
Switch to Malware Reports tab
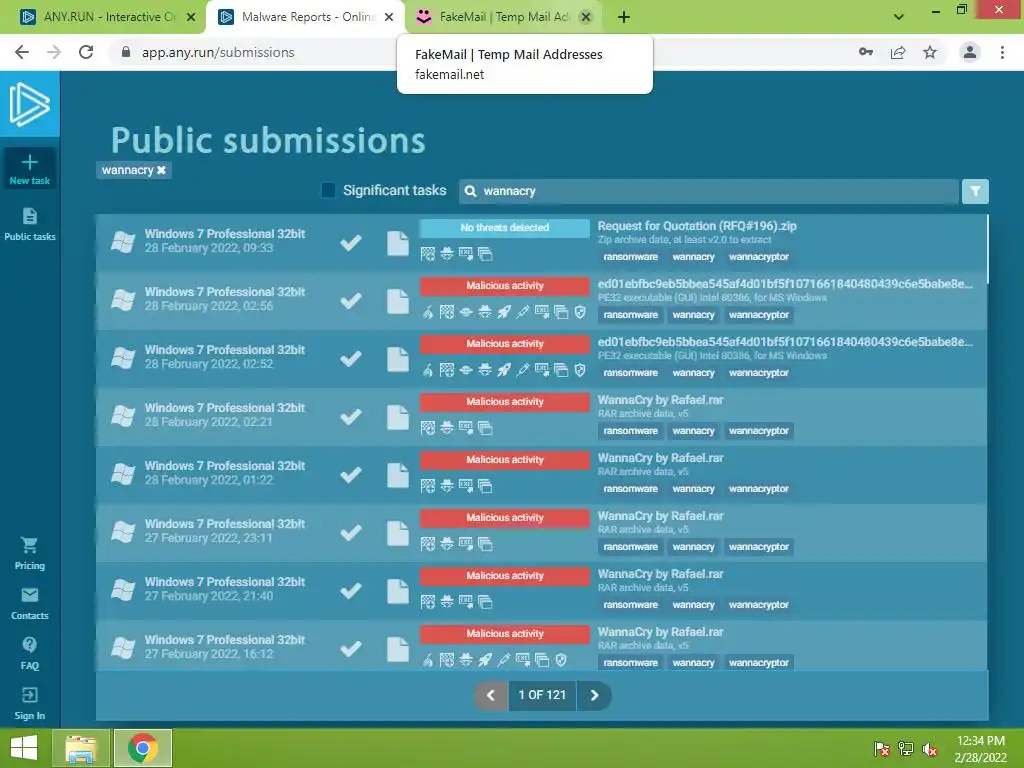(x=306, y=17)
